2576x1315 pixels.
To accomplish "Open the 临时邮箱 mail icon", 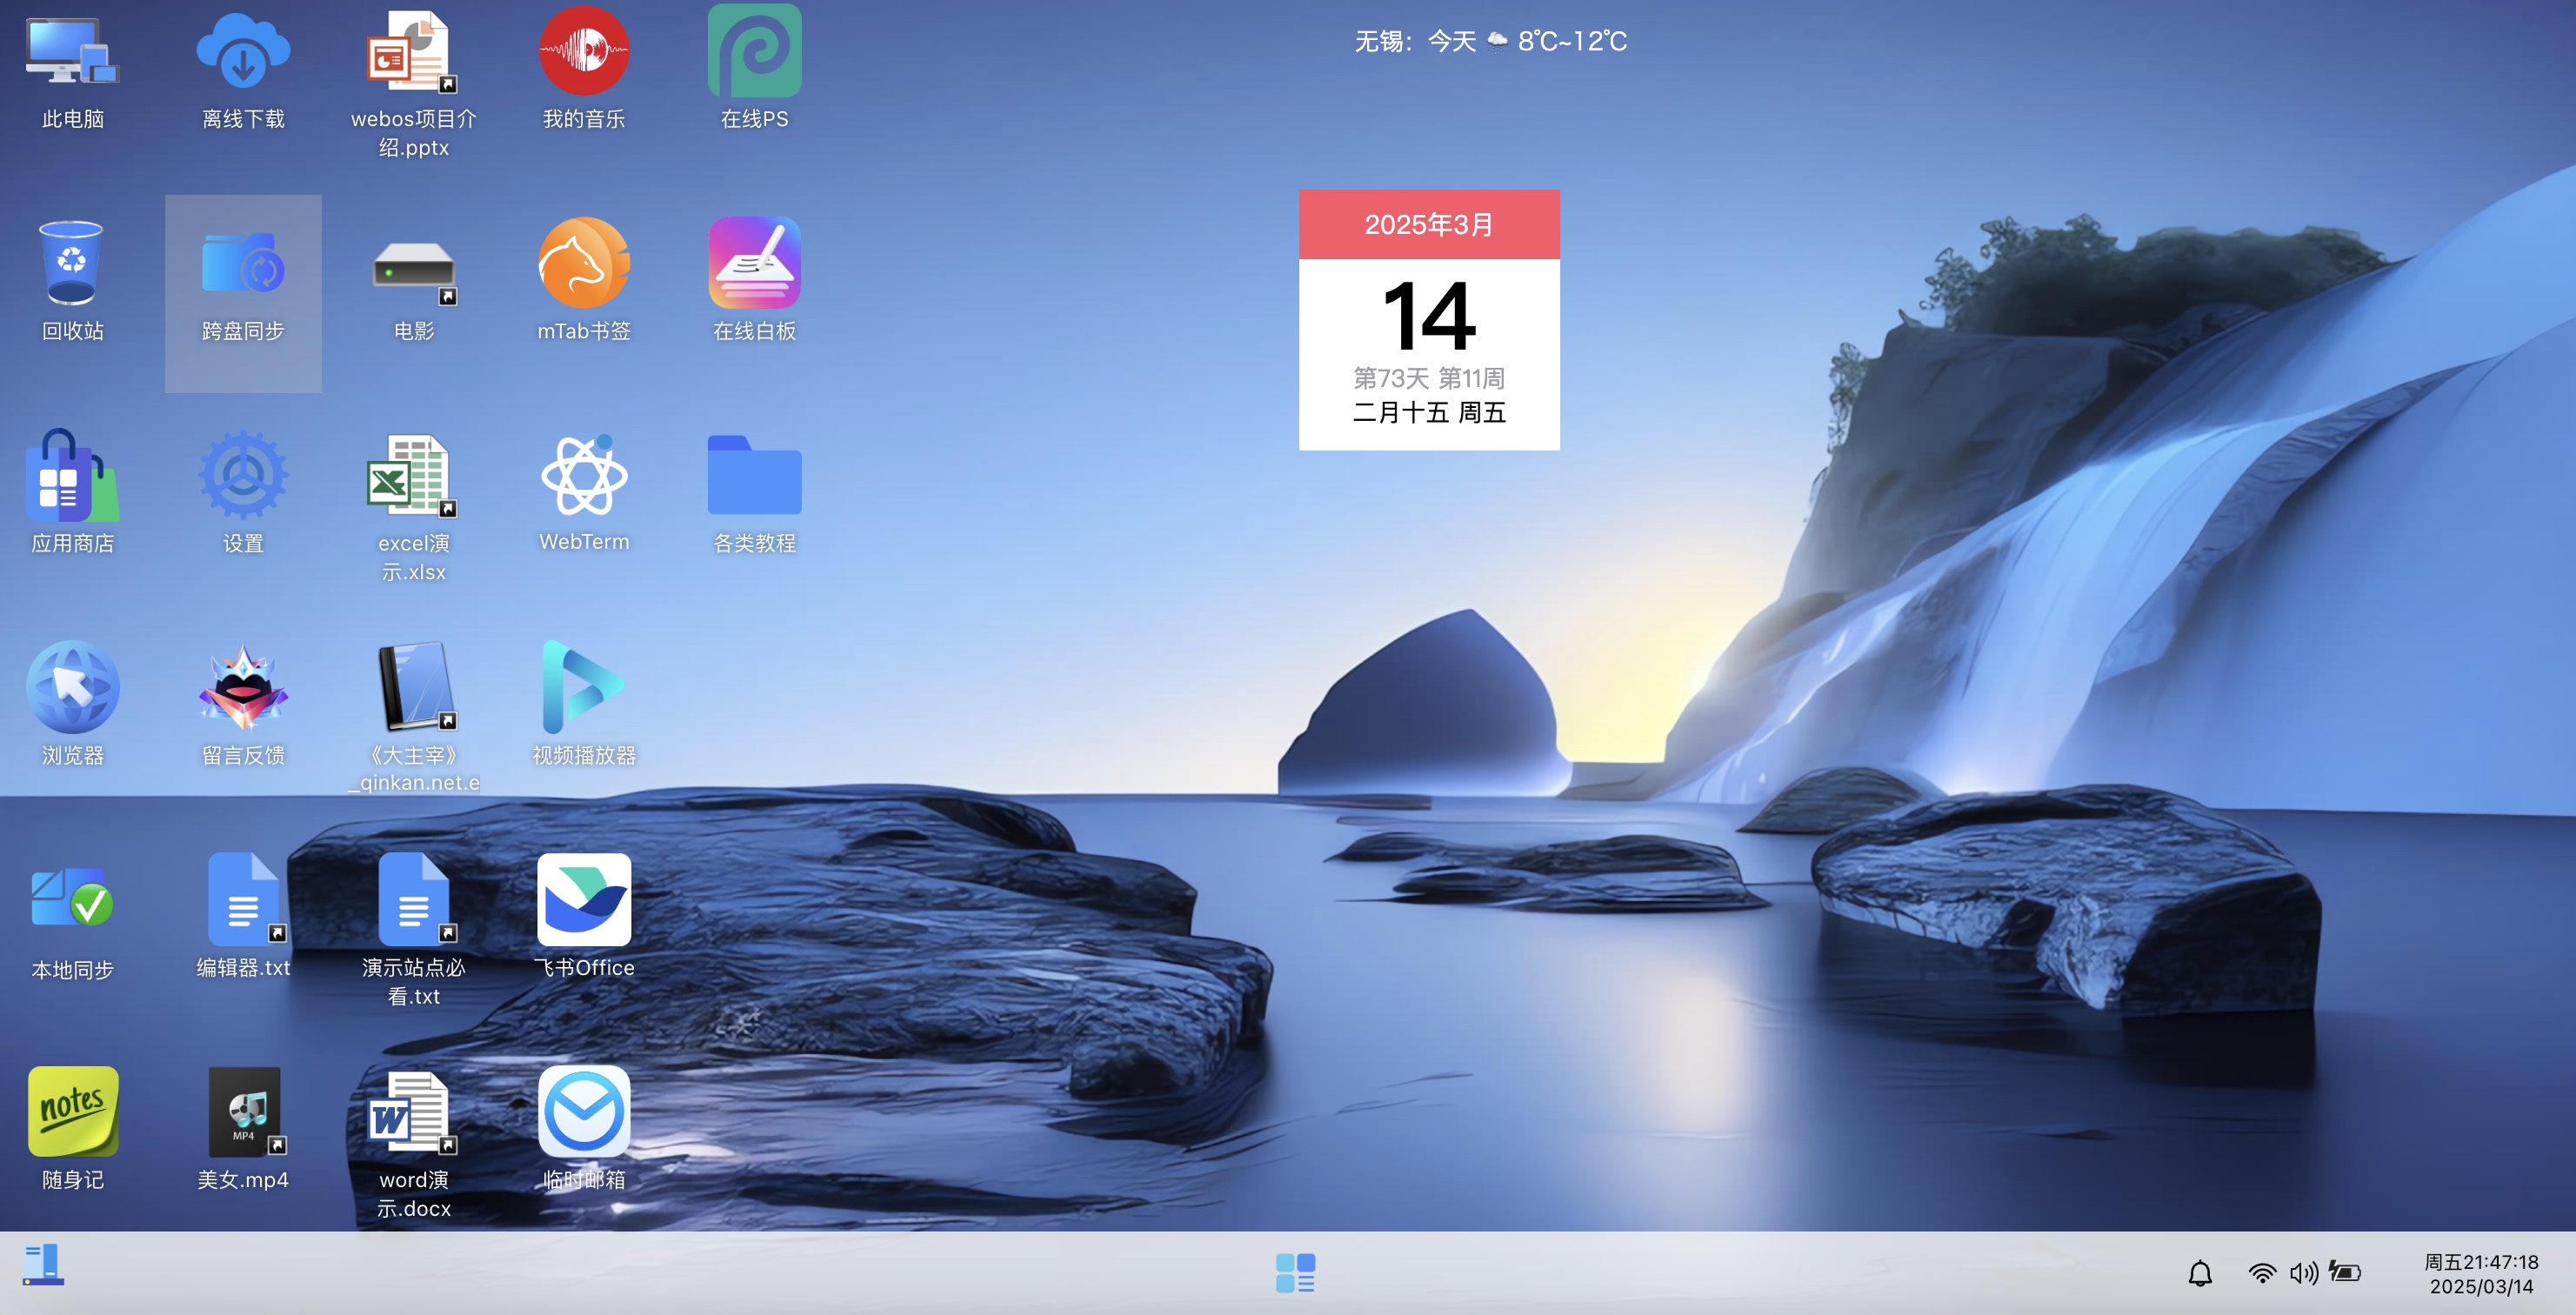I will point(584,1111).
